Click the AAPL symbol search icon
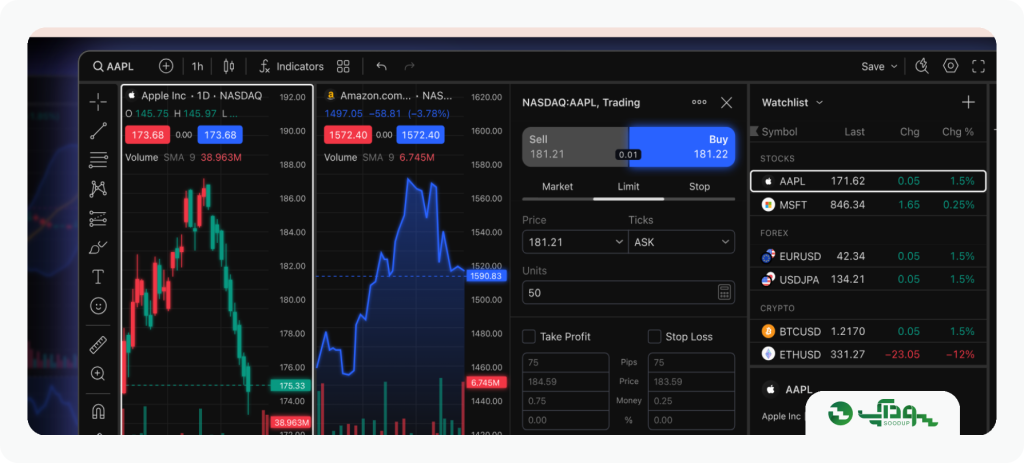Screen dimensions: 1024x463 tap(98, 67)
